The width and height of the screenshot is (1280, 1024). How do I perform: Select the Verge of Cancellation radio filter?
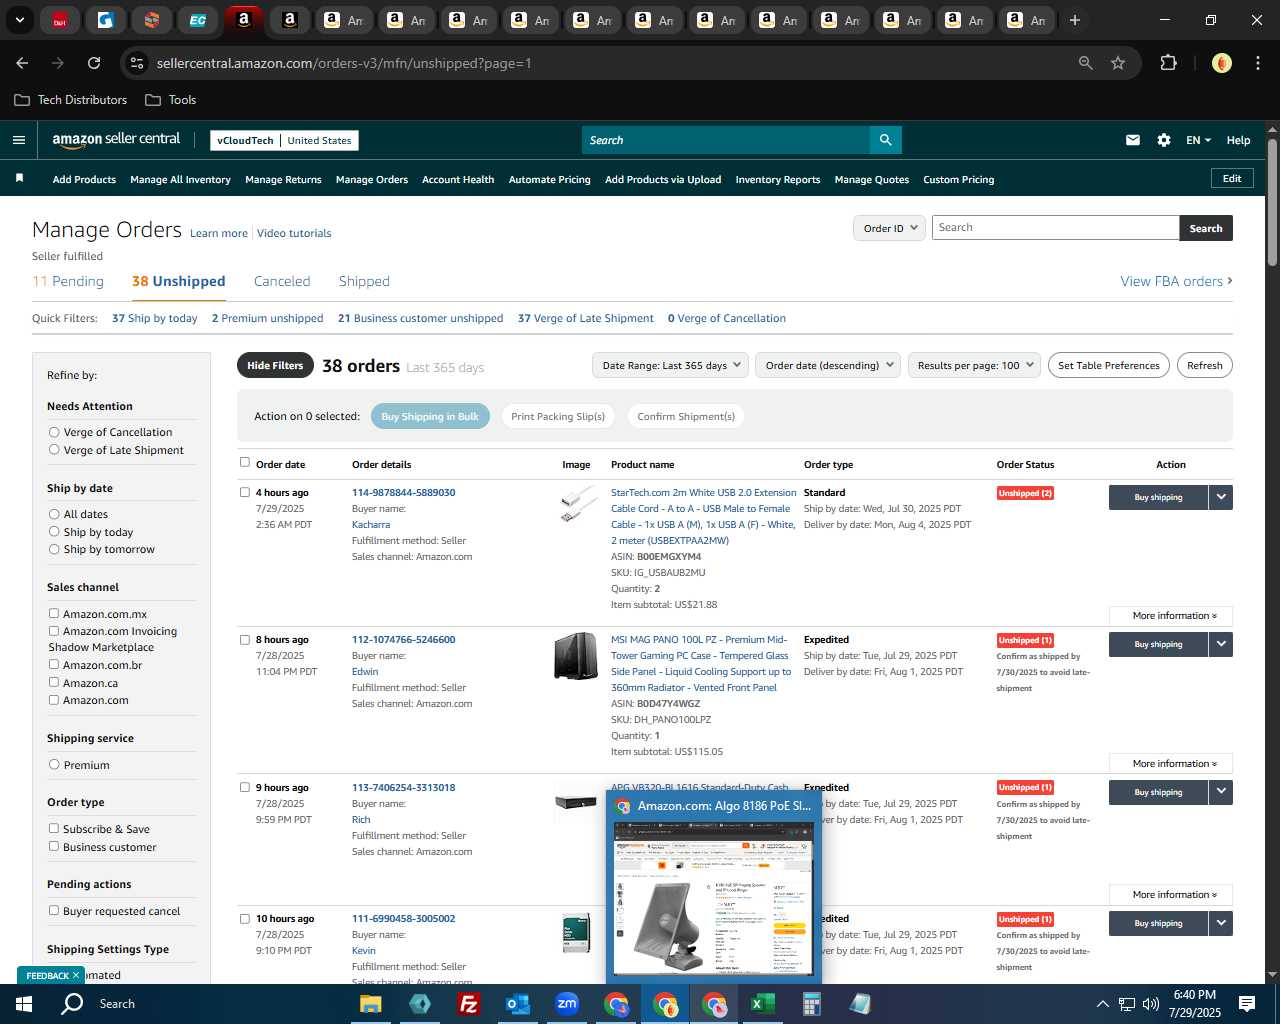click(54, 432)
